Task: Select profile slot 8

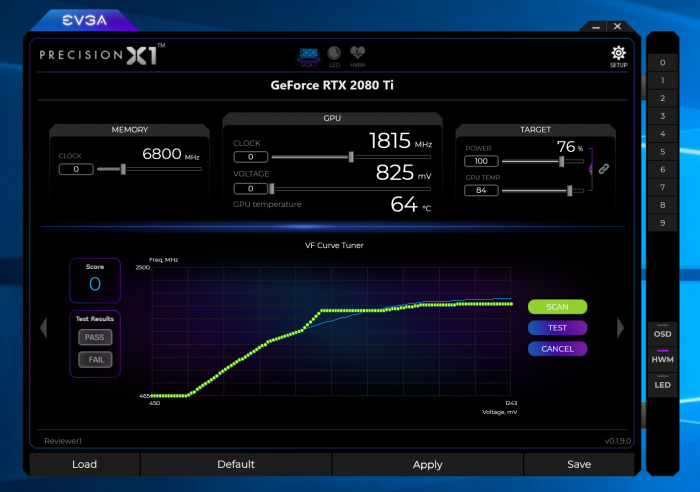Action: pos(662,205)
